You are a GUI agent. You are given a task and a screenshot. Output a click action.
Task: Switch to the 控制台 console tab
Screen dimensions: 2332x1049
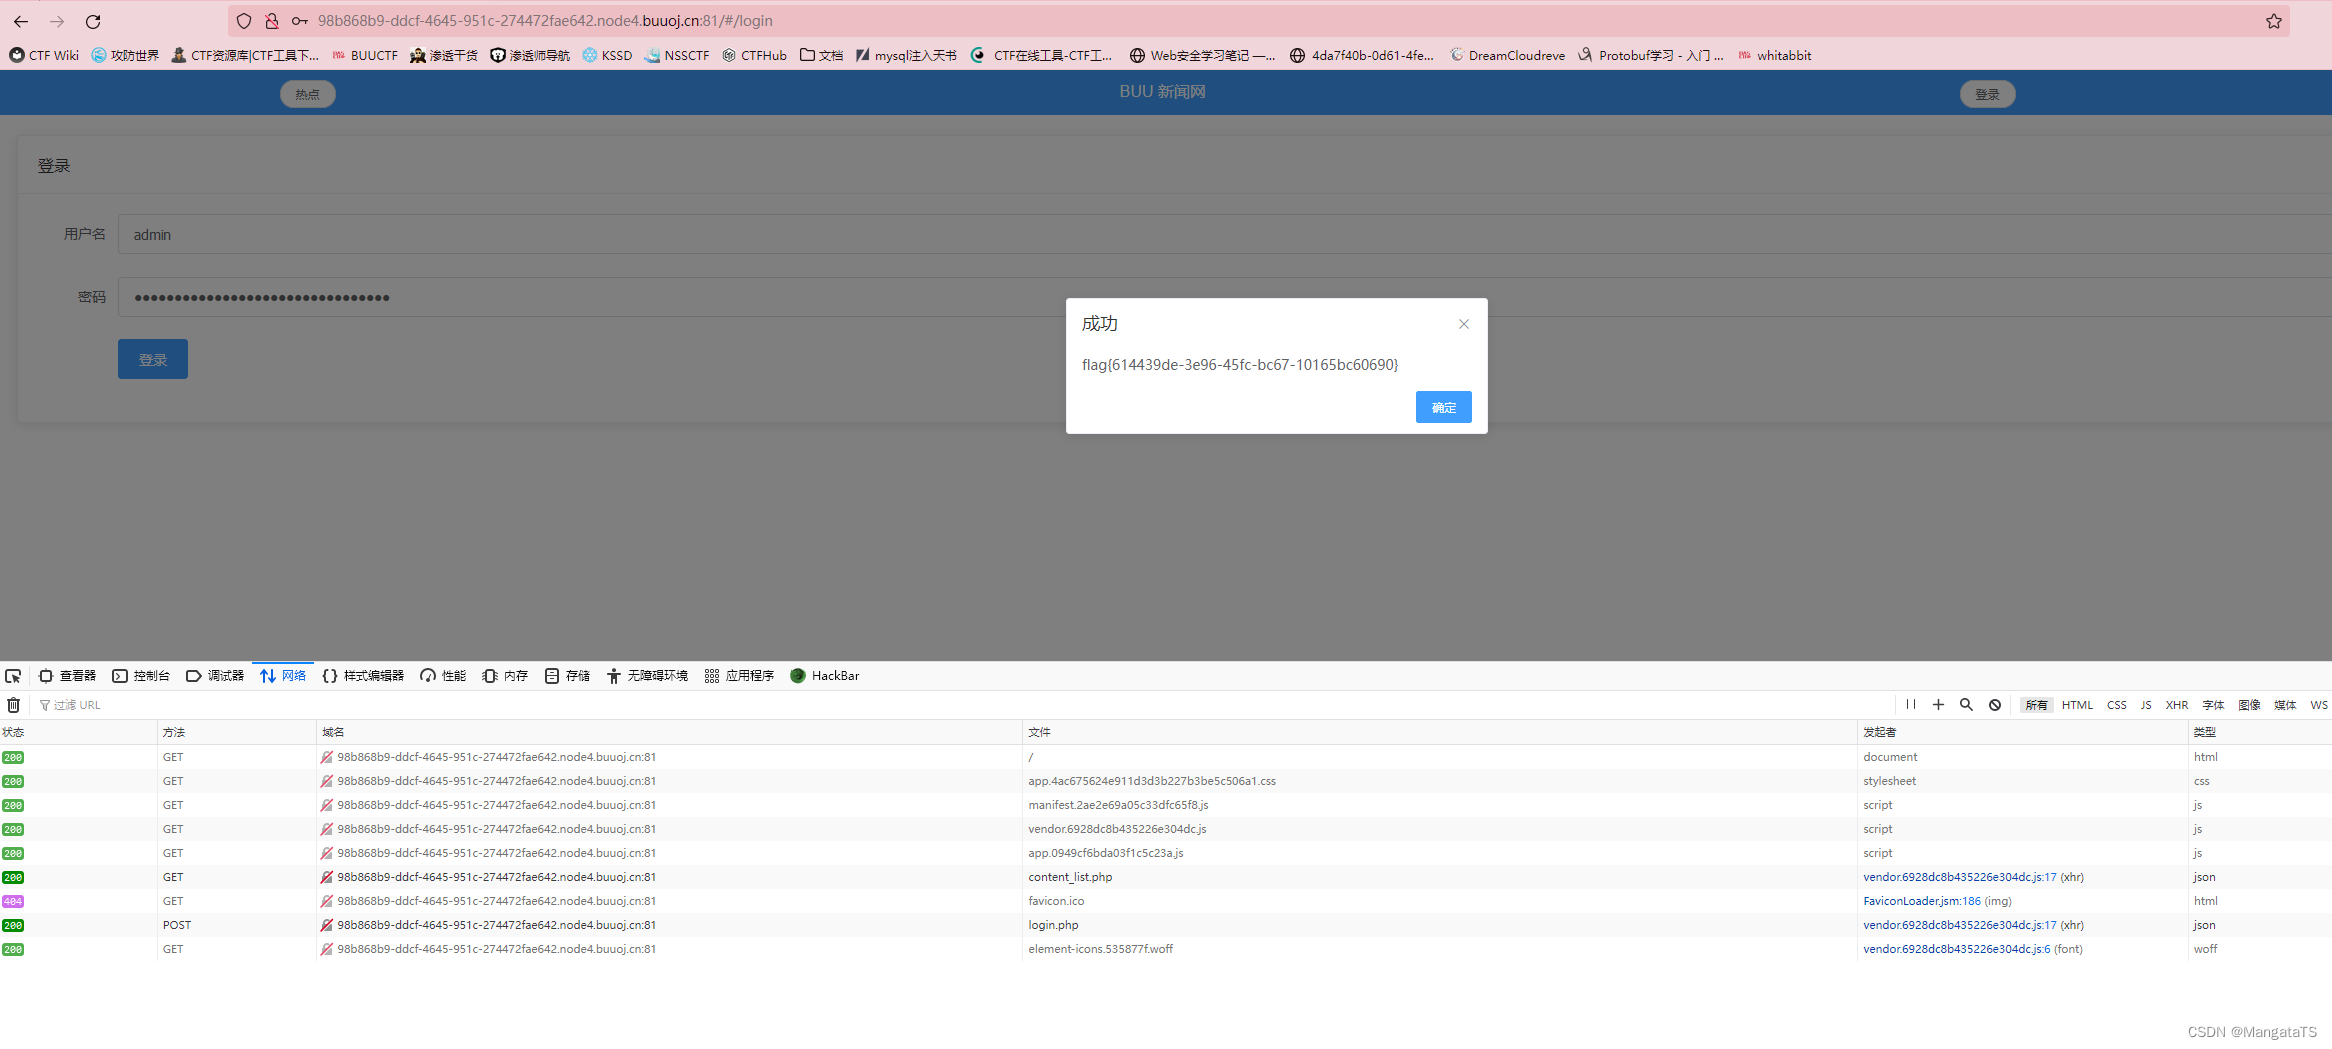pyautogui.click(x=141, y=676)
